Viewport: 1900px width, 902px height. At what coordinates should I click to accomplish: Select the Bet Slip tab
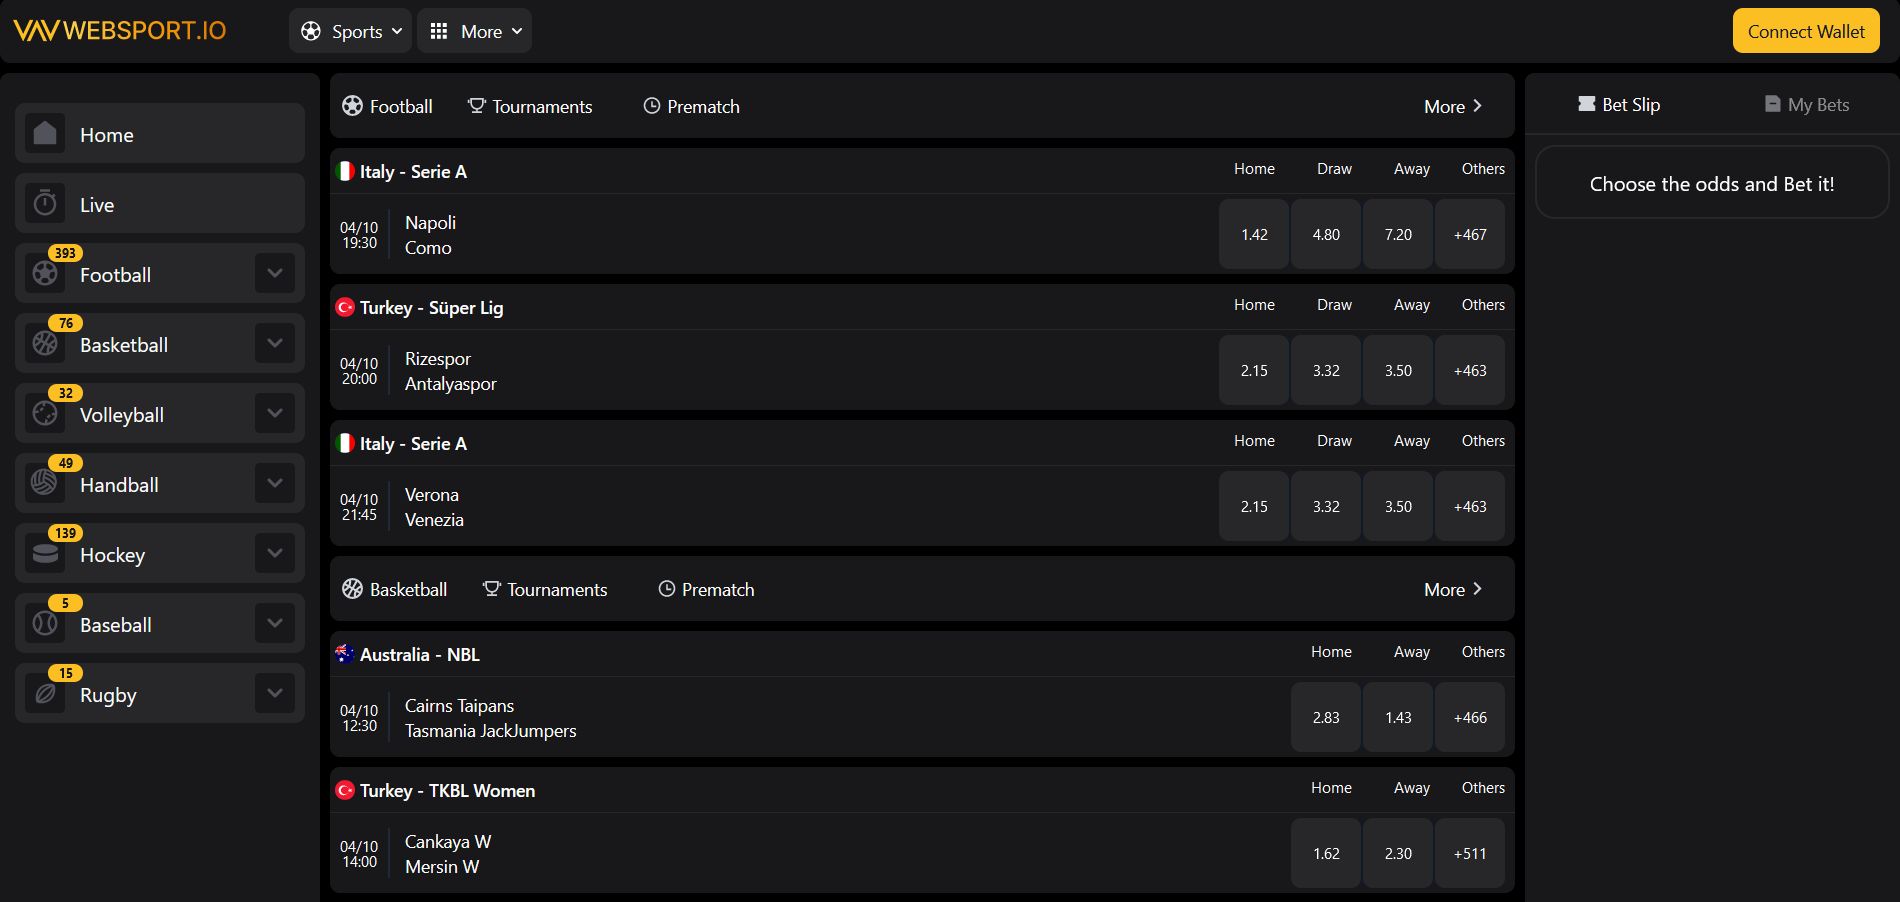coord(1618,104)
